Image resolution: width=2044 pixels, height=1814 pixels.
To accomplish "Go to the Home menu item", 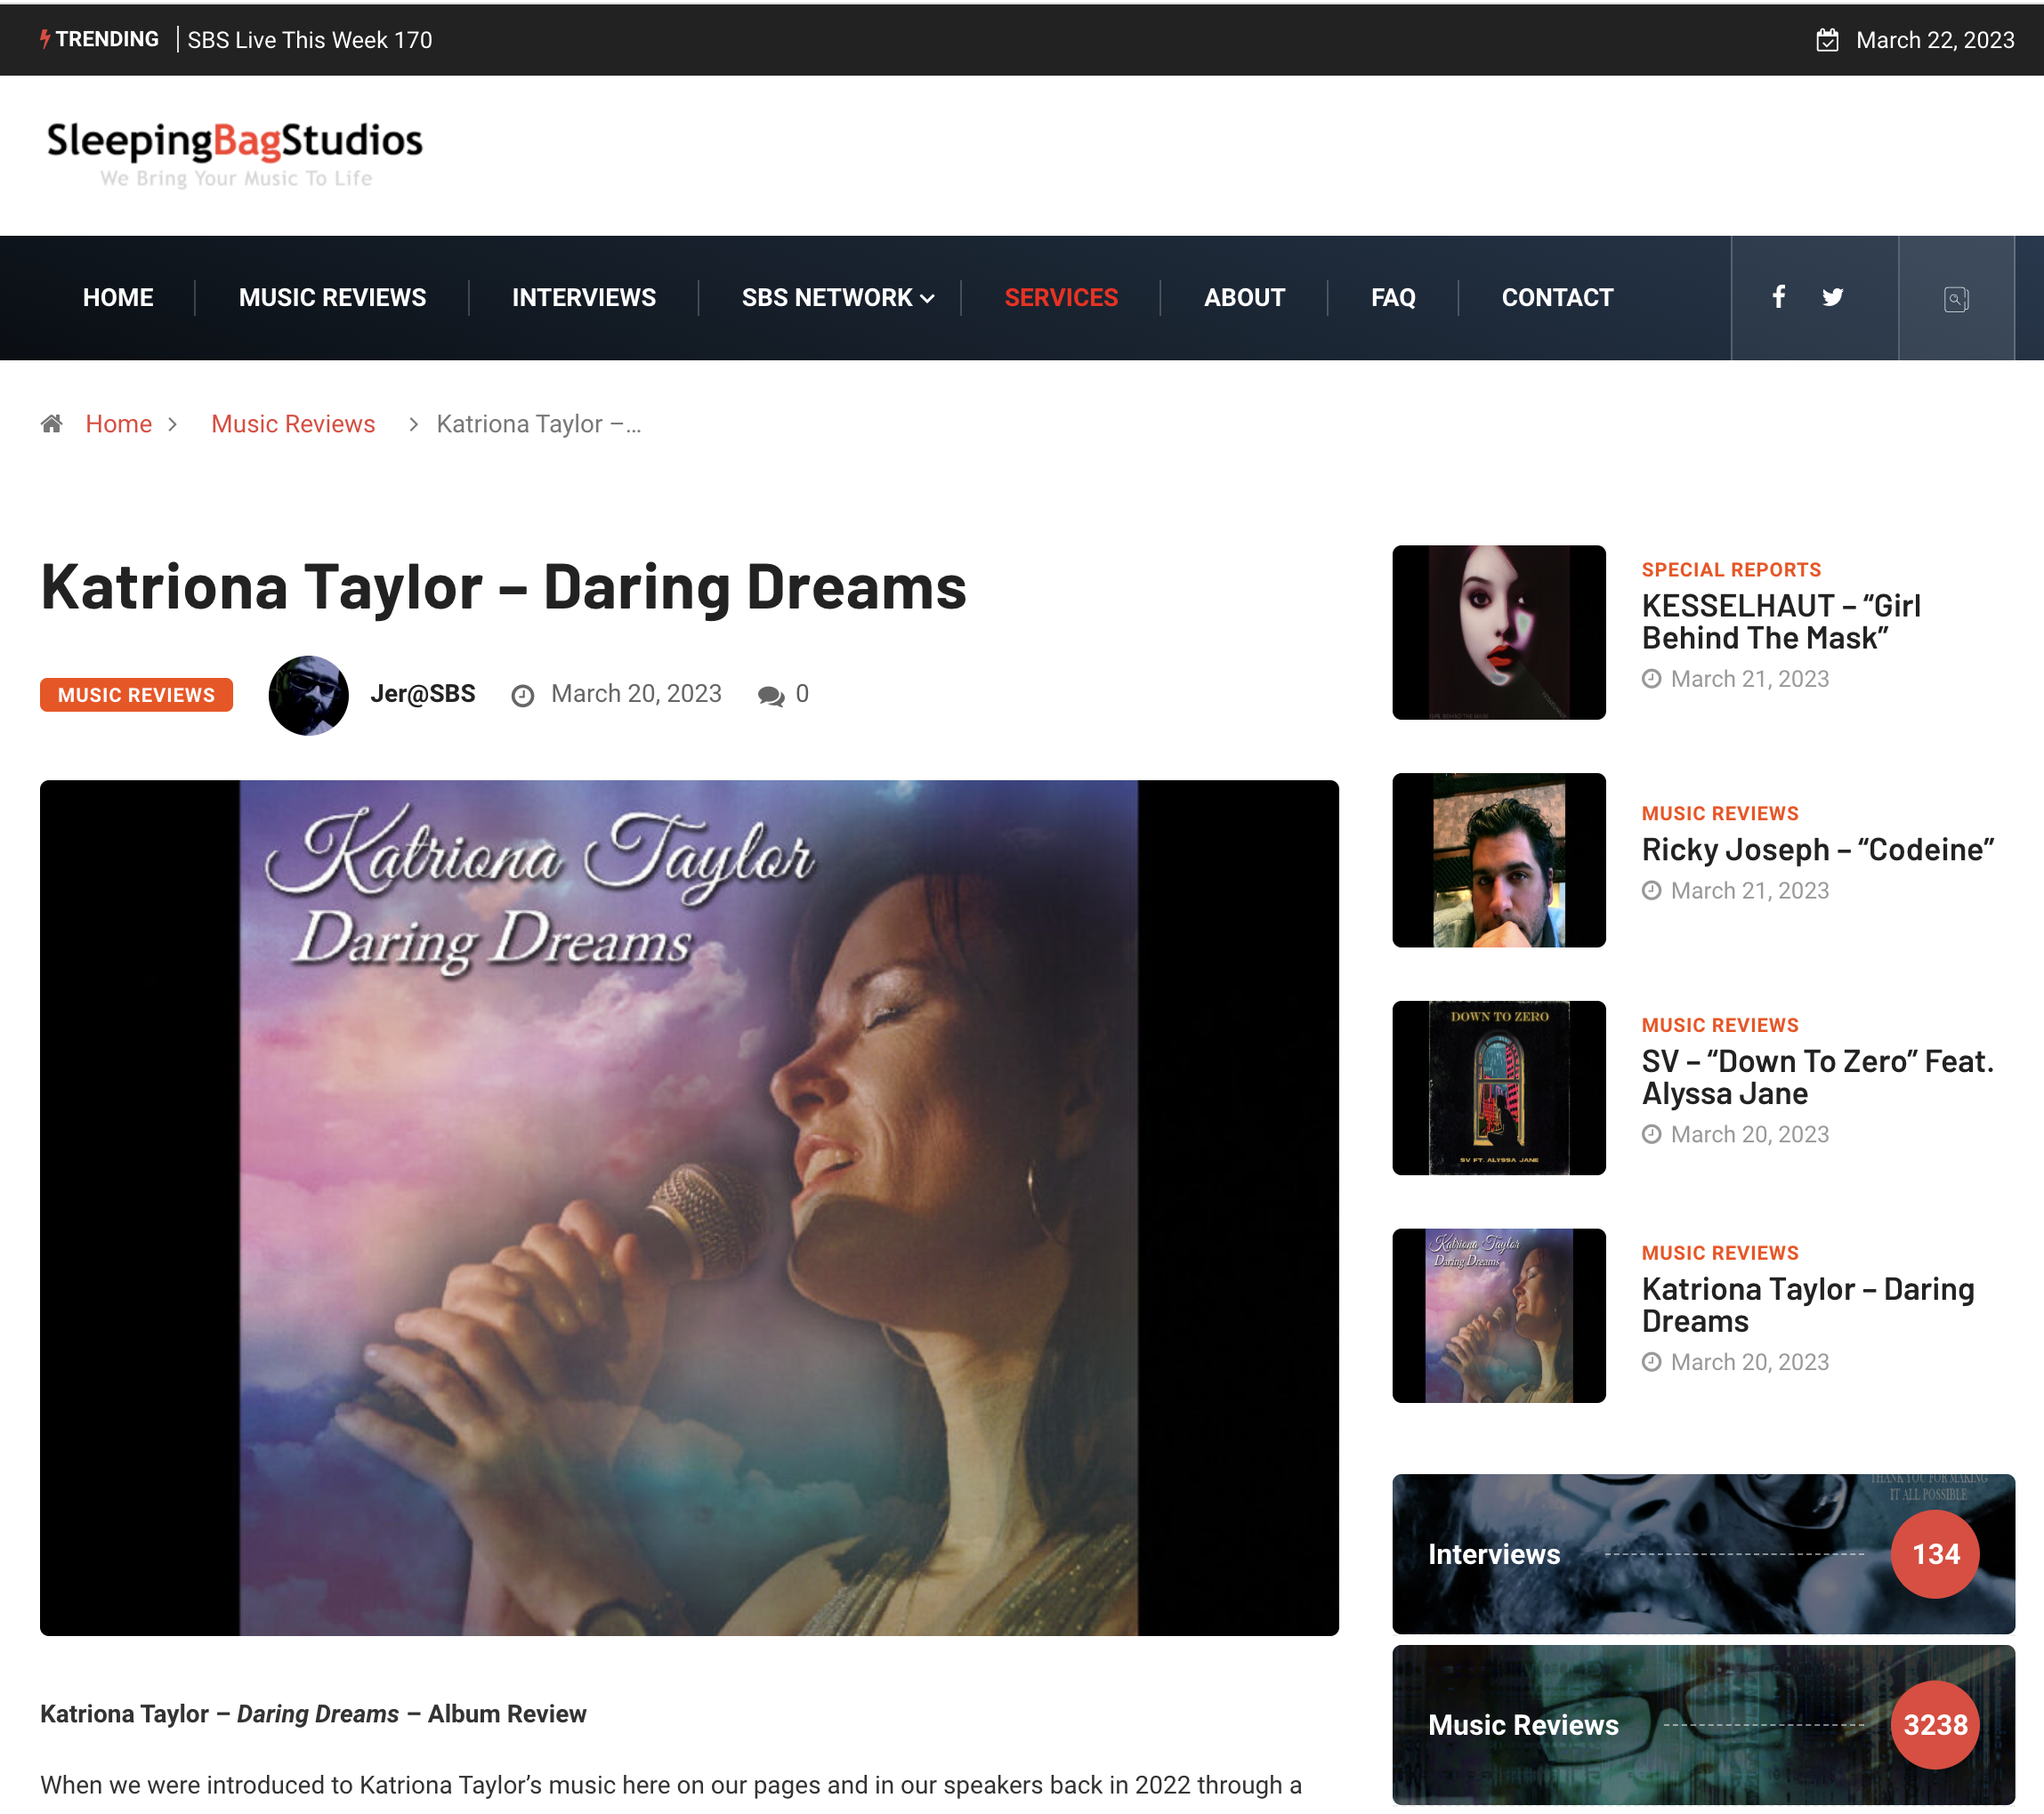I will [x=118, y=297].
